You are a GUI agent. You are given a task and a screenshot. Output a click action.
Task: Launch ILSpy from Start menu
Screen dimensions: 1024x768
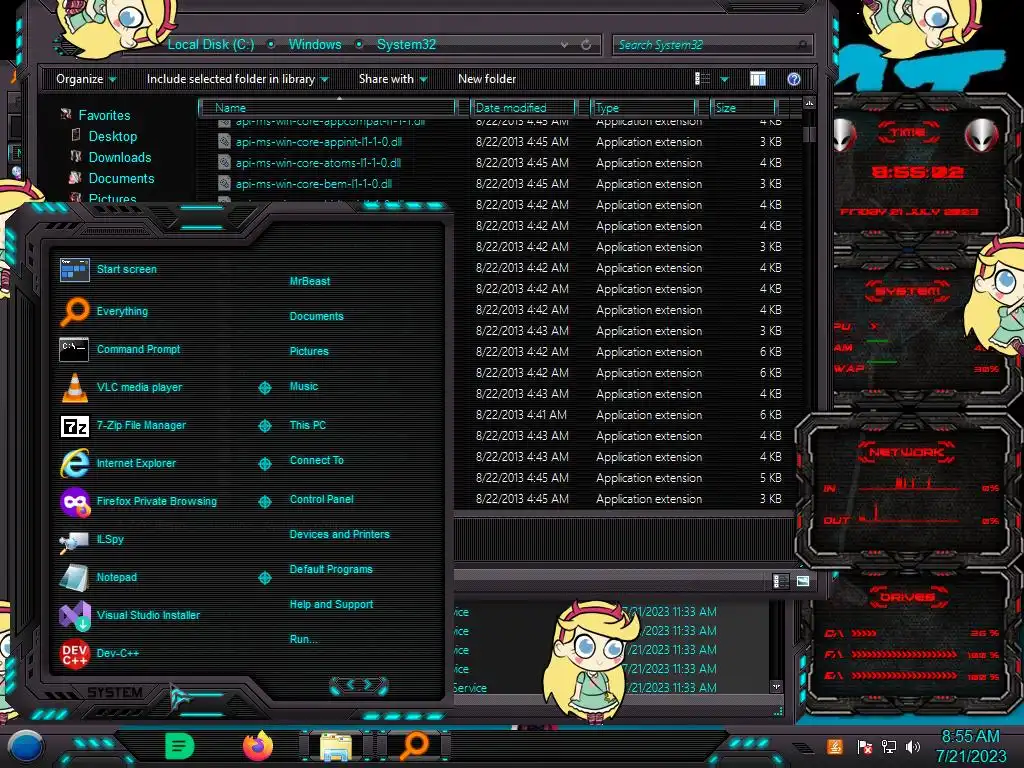(x=92, y=539)
